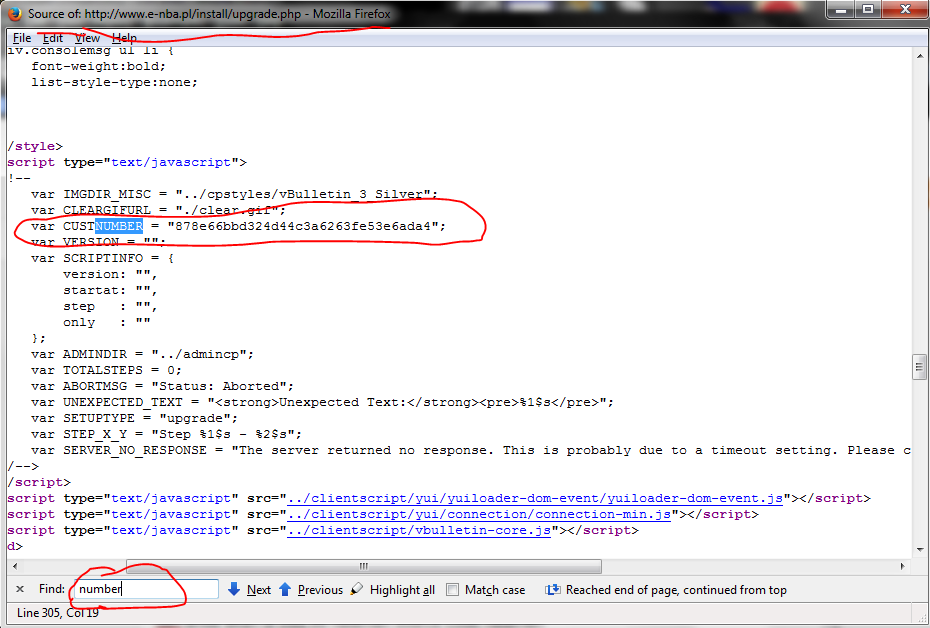Click the 'var SETUPTYPE' upgrade line
Image resolution: width=930 pixels, height=628 pixels.
[x=134, y=418]
